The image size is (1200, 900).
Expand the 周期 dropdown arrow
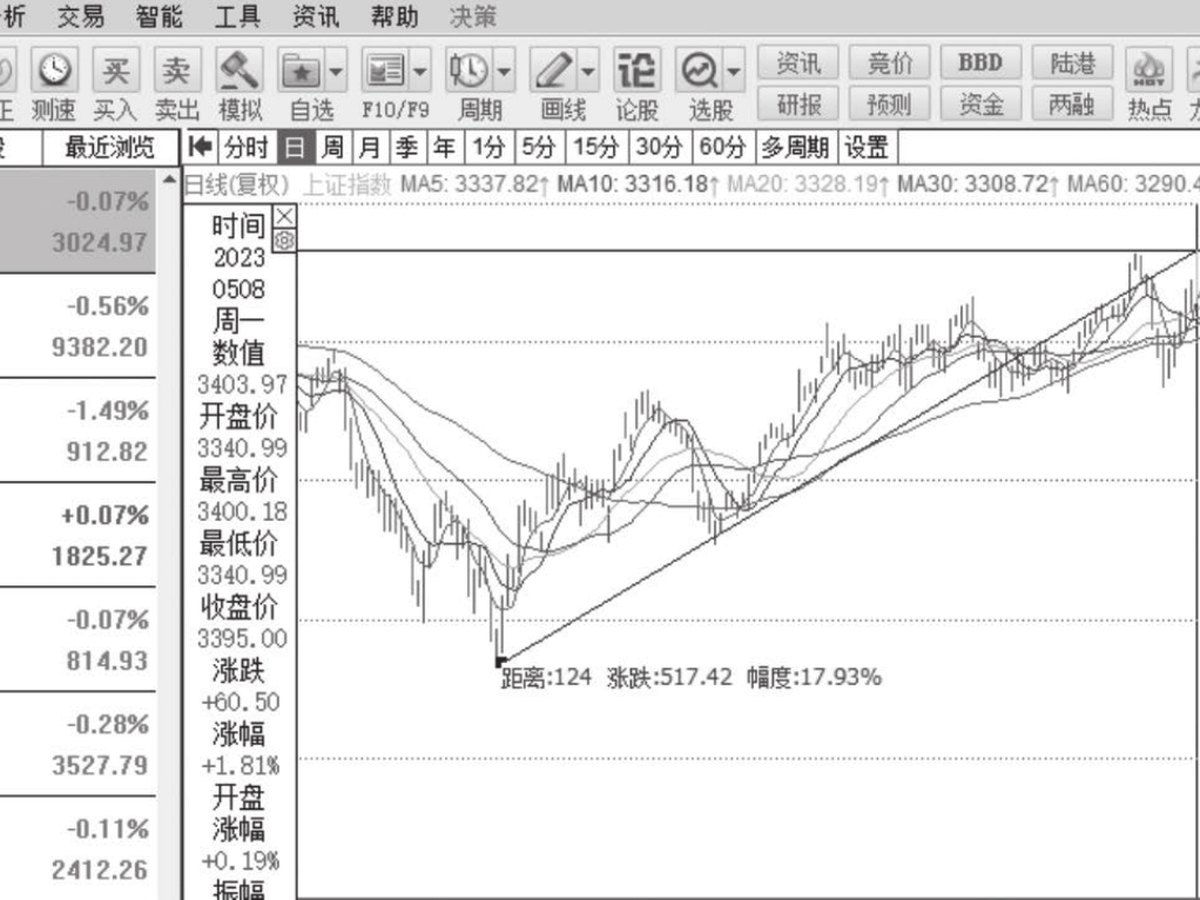click(x=503, y=72)
